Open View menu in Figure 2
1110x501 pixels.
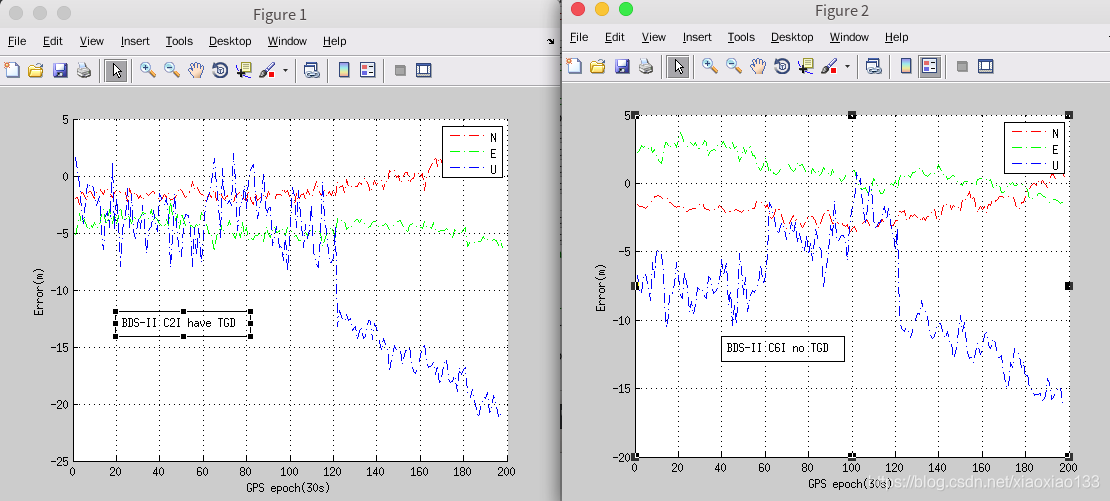[654, 37]
